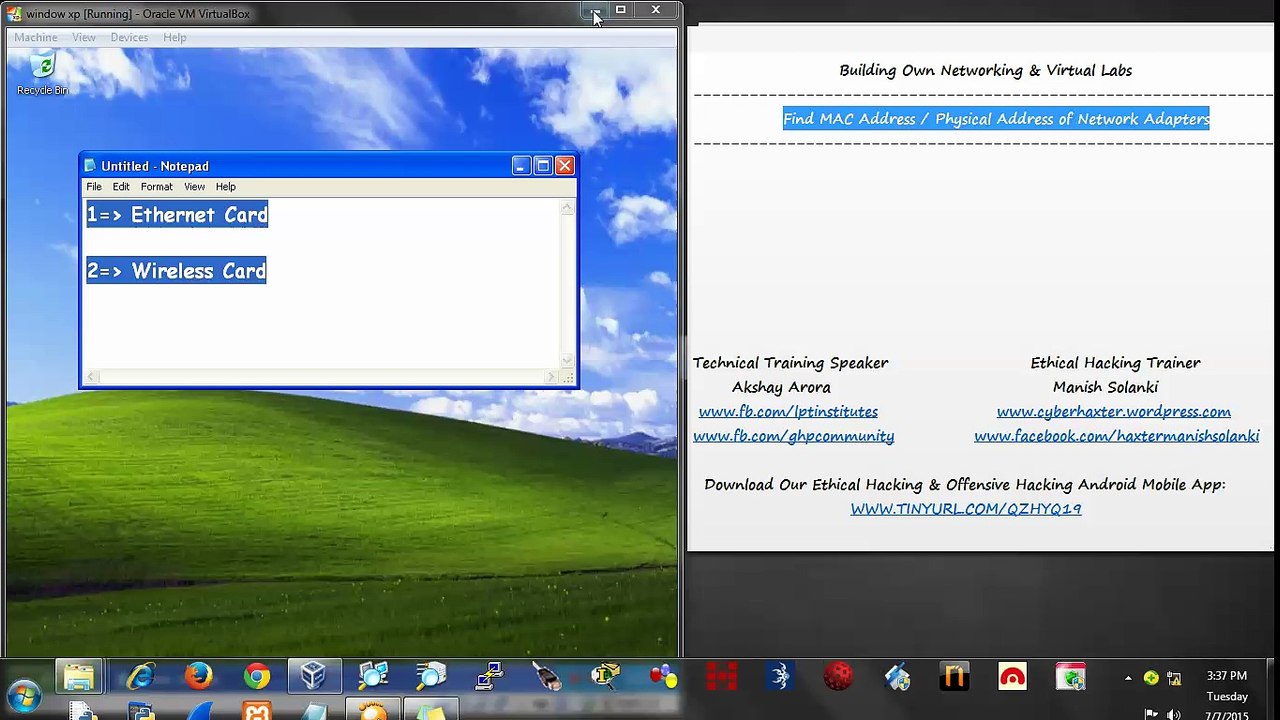Click the Notepad title bar icon
The height and width of the screenshot is (720, 1280).
click(90, 166)
